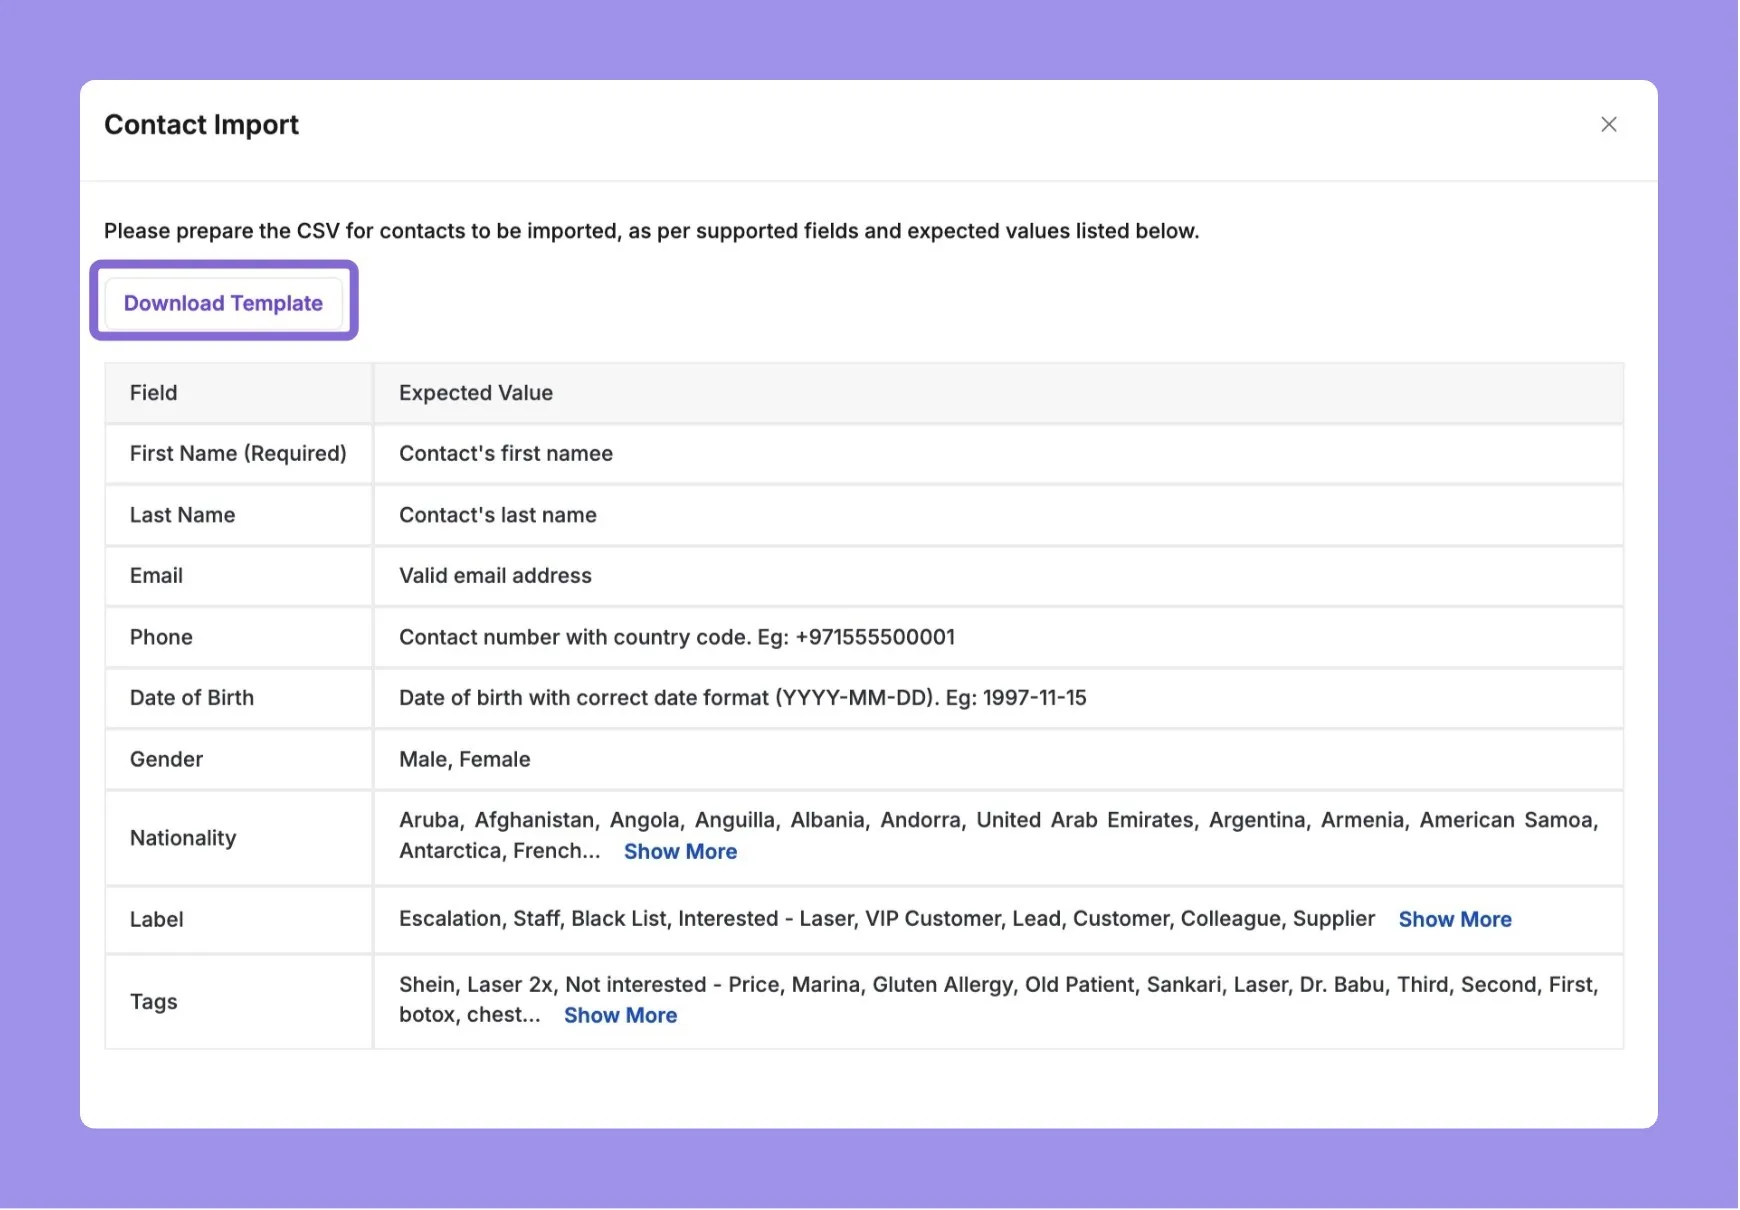Select the CSV preparation instruction sentence
The width and height of the screenshot is (1740, 1210).
point(651,231)
